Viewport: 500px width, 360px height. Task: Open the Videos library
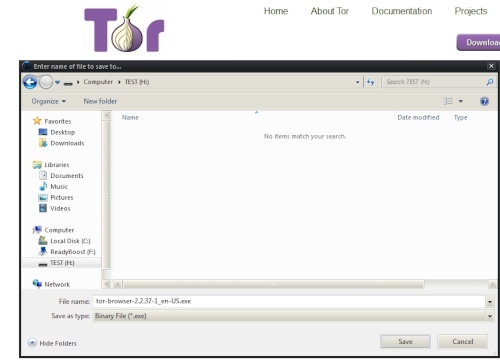pyautogui.click(x=60, y=209)
